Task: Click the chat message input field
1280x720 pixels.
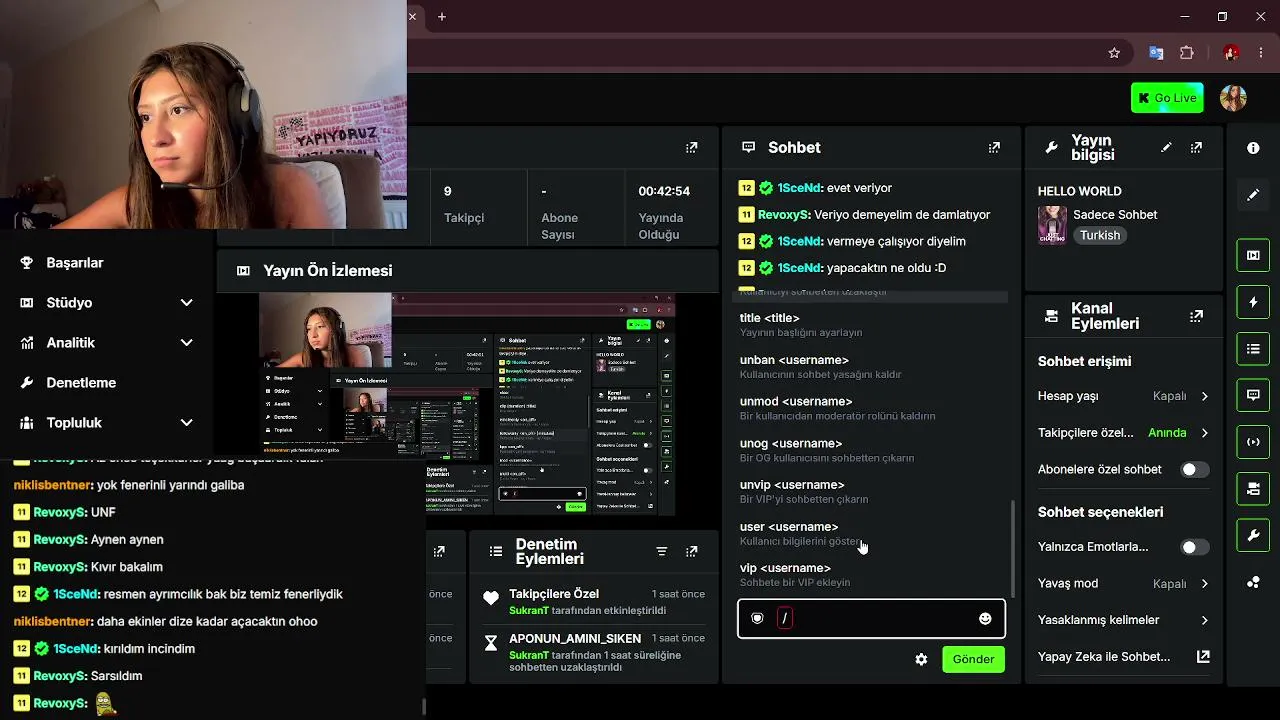Action: pos(871,619)
